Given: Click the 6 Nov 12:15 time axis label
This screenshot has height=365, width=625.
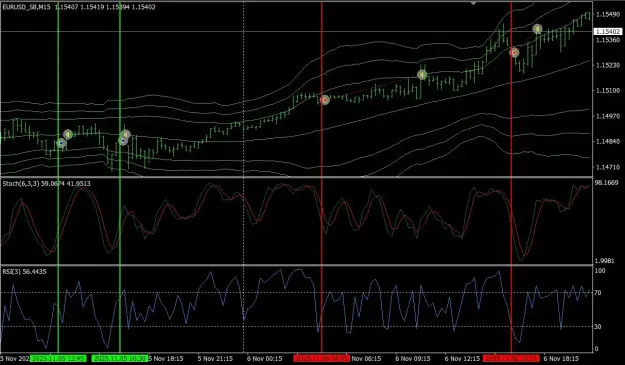Looking at the screenshot, I should tap(462, 359).
